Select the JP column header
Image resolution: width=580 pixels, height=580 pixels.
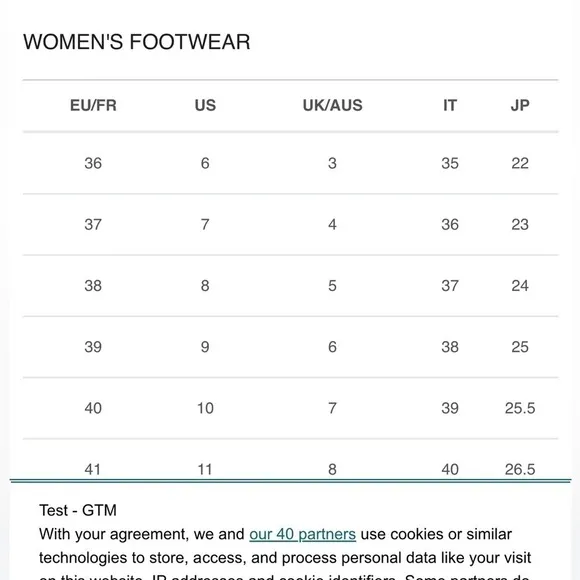[x=520, y=105]
